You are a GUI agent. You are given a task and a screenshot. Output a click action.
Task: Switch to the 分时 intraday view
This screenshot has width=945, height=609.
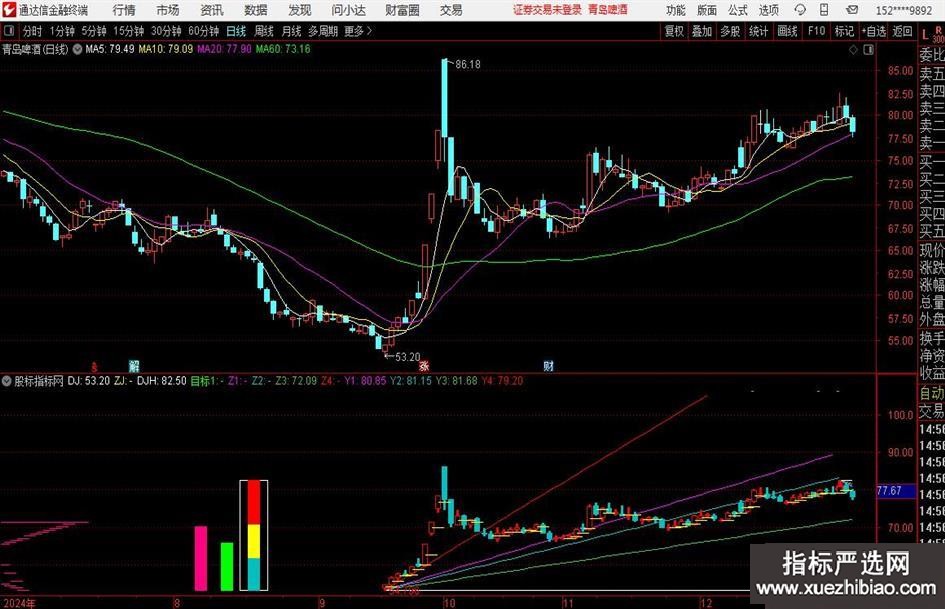(33, 31)
